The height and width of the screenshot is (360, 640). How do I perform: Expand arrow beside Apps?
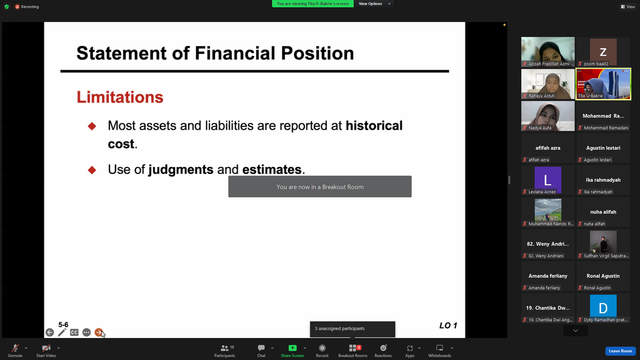419,348
